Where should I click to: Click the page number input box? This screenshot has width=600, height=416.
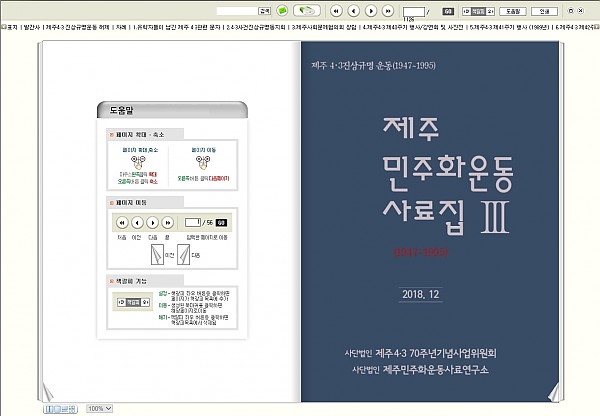[x=414, y=11]
